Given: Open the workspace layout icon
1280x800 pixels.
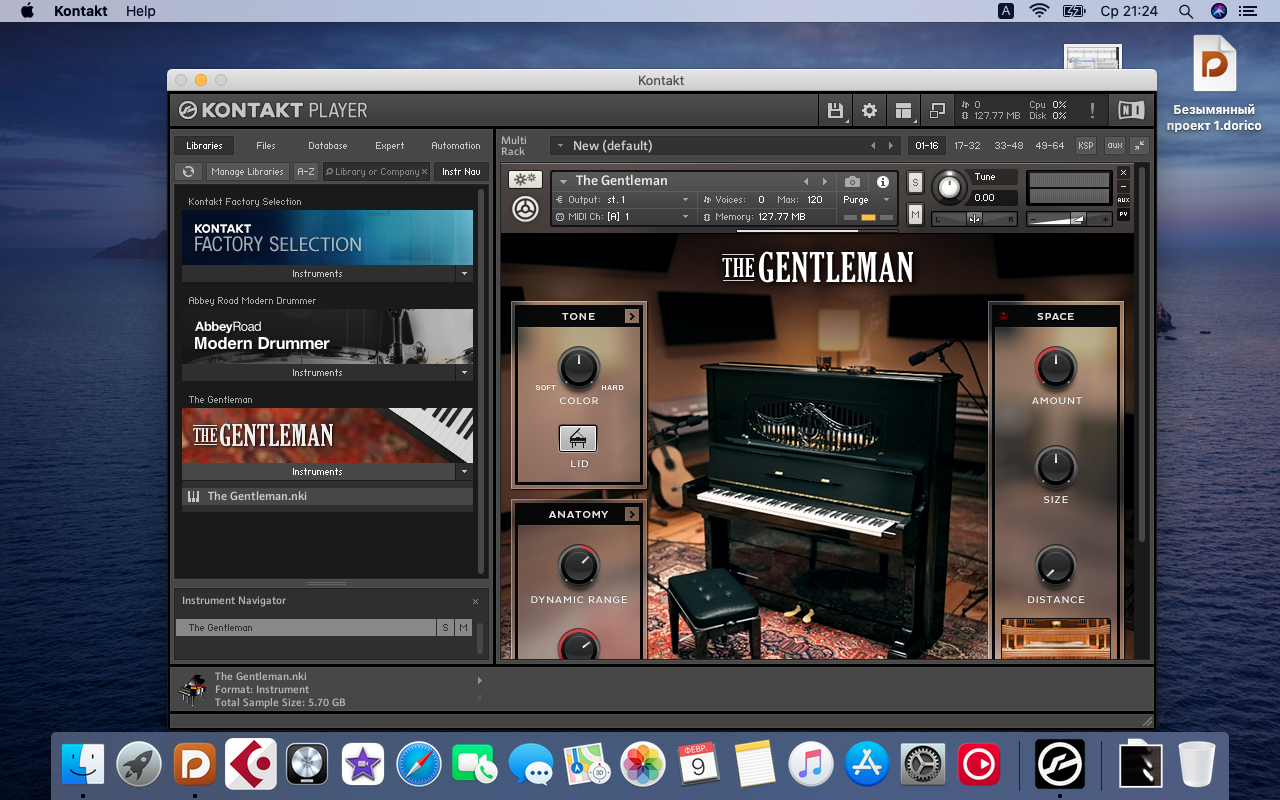Looking at the screenshot, I should [x=903, y=110].
